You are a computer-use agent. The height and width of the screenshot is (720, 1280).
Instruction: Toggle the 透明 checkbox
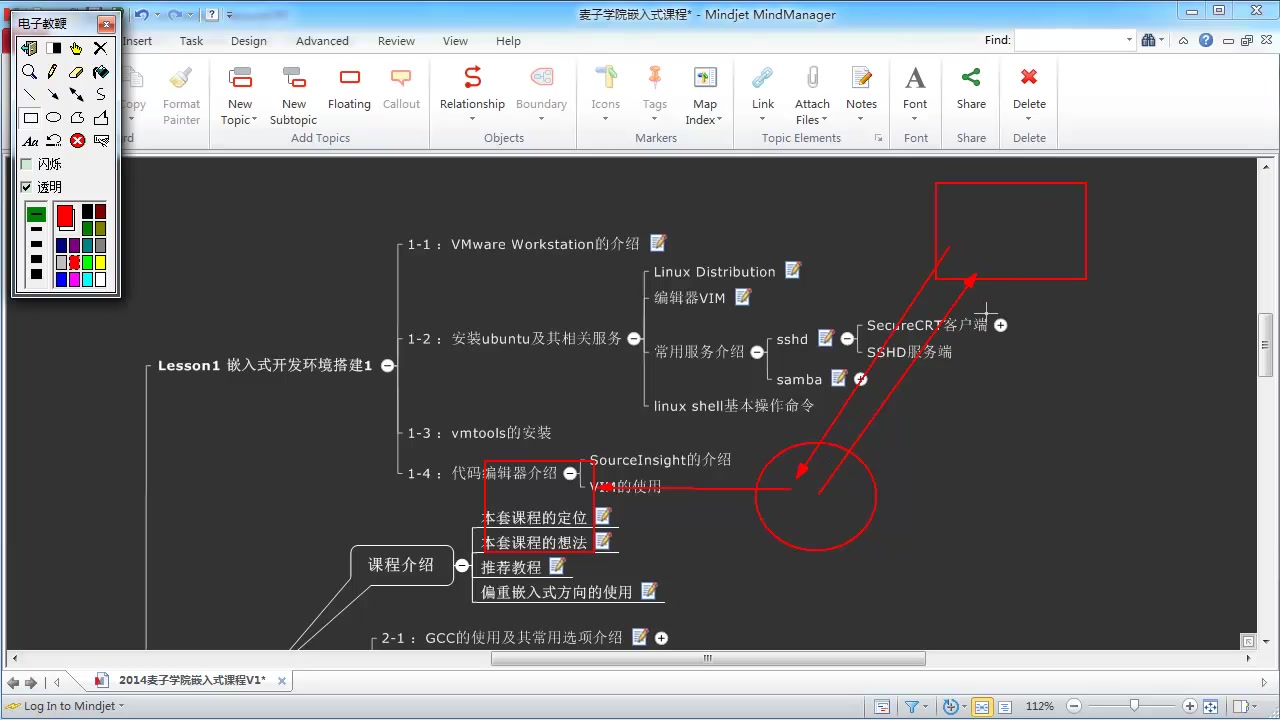26,187
